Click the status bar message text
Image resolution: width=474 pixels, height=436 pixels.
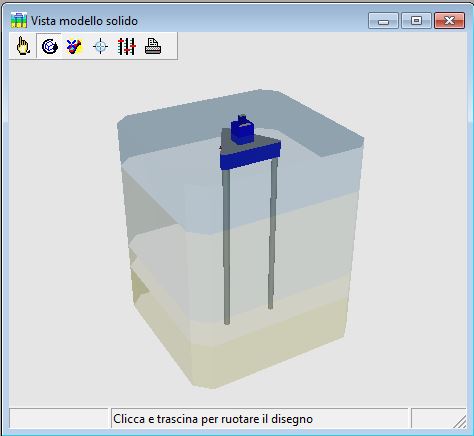click(213, 419)
